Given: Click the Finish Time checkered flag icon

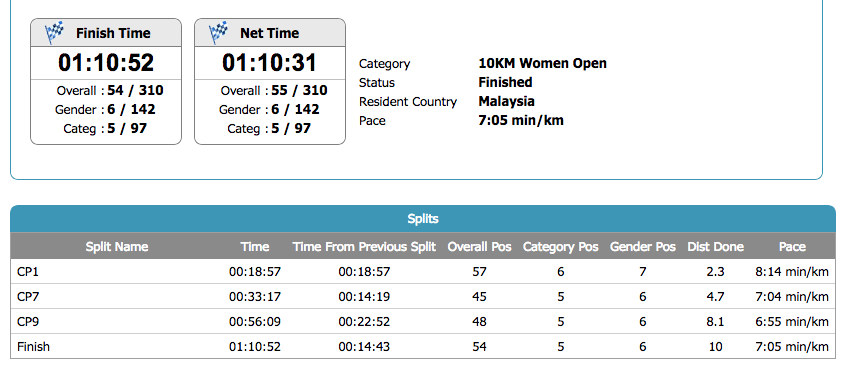Looking at the screenshot, I should [x=54, y=33].
